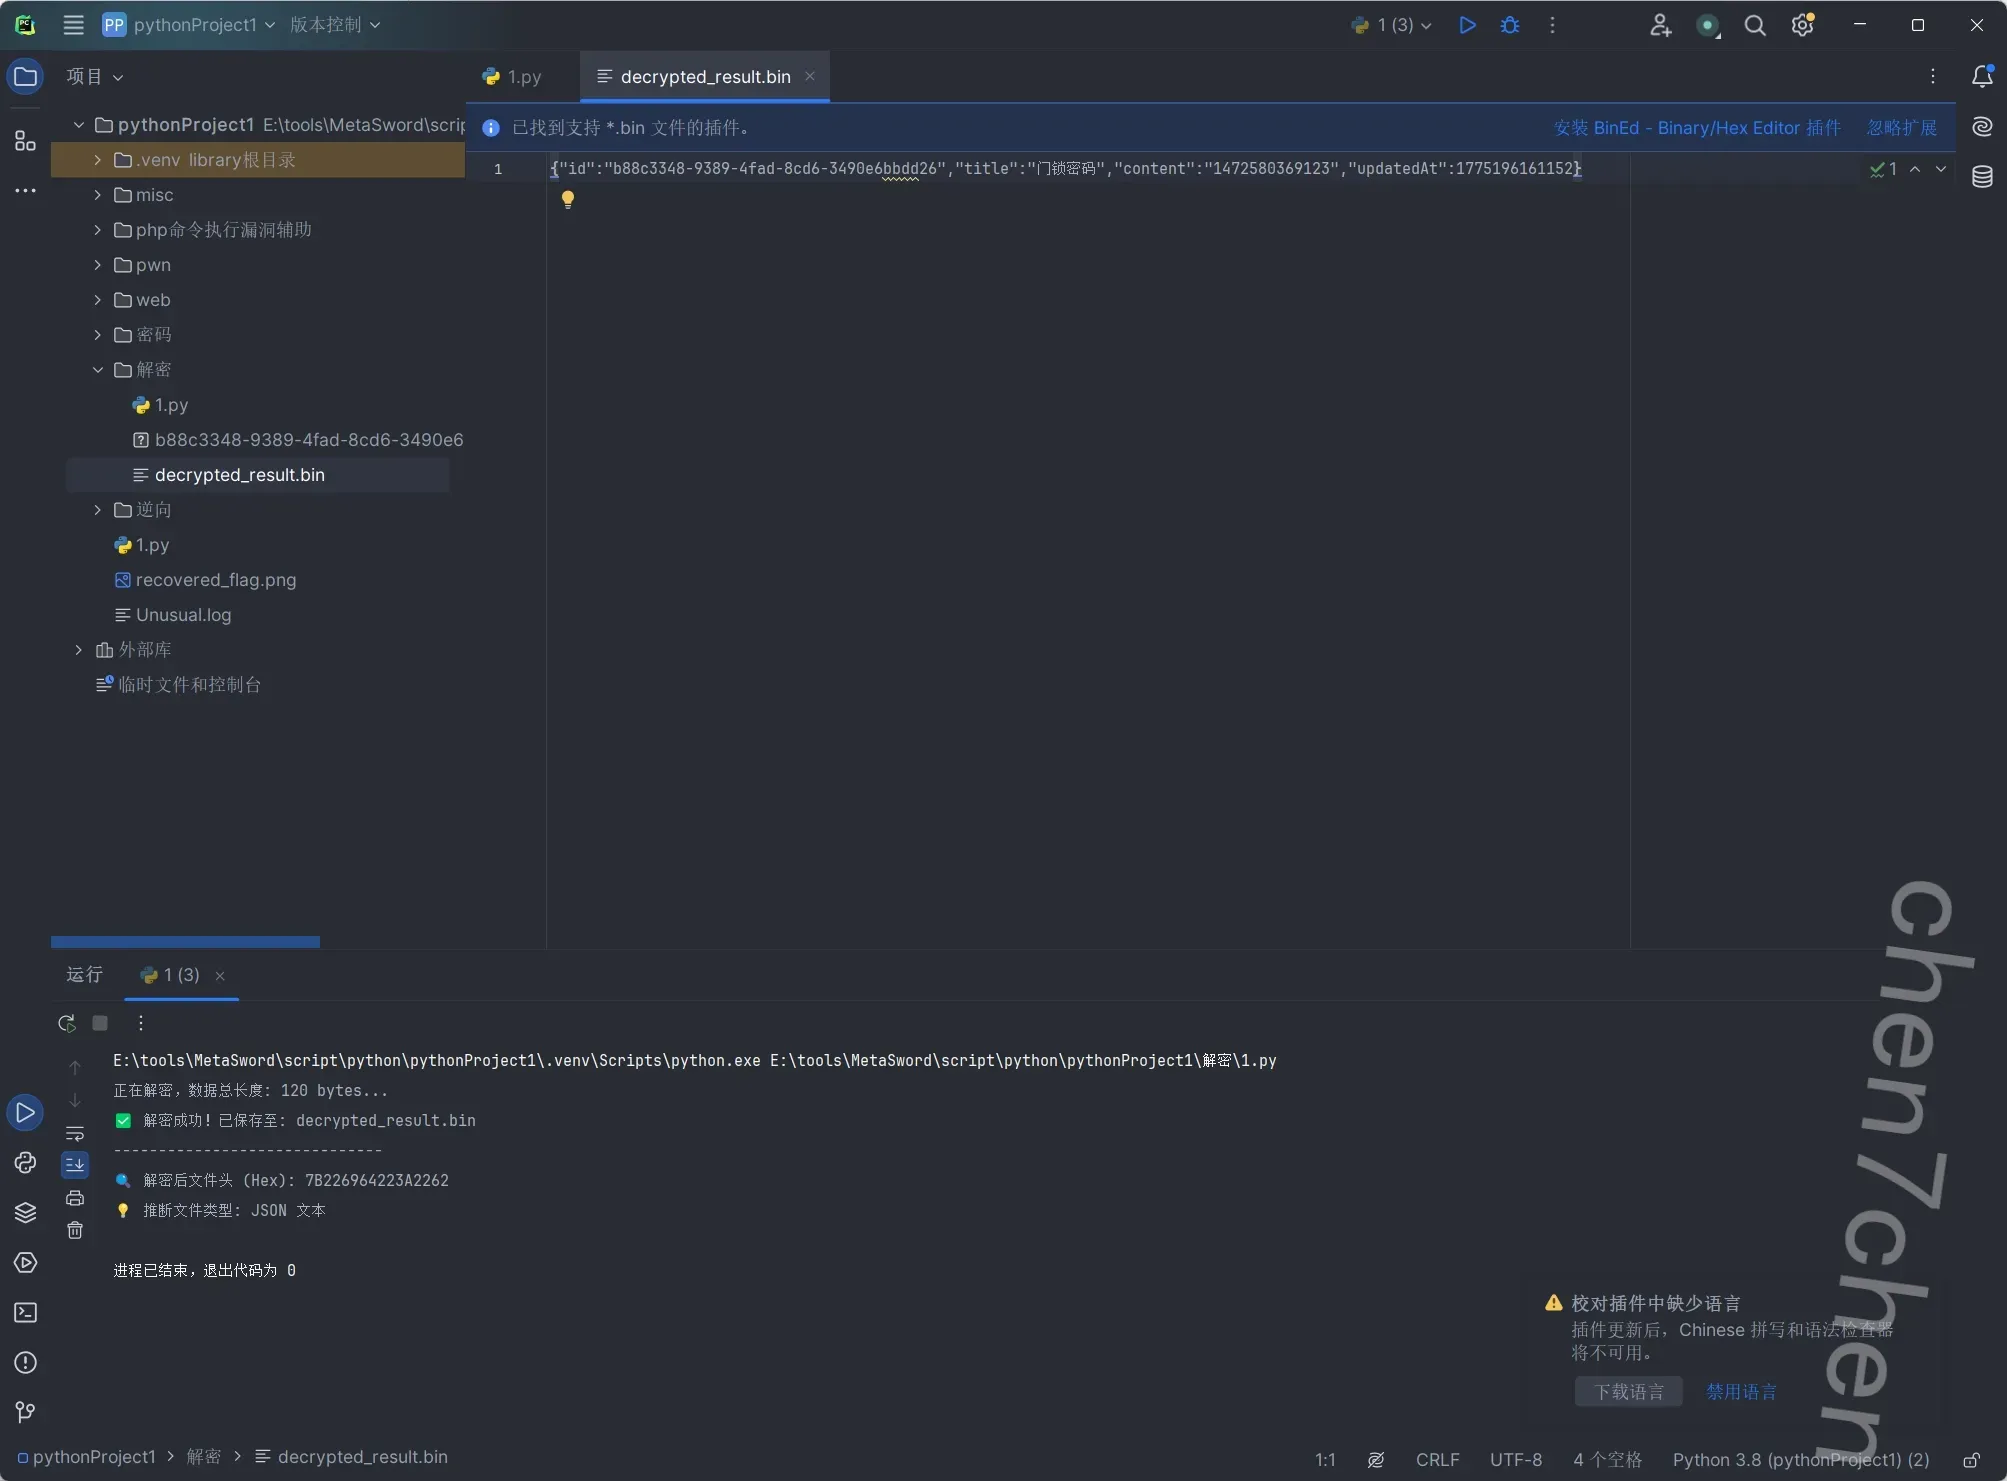Open the Problems tool window
The height and width of the screenshot is (1481, 2007).
pyautogui.click(x=25, y=1362)
